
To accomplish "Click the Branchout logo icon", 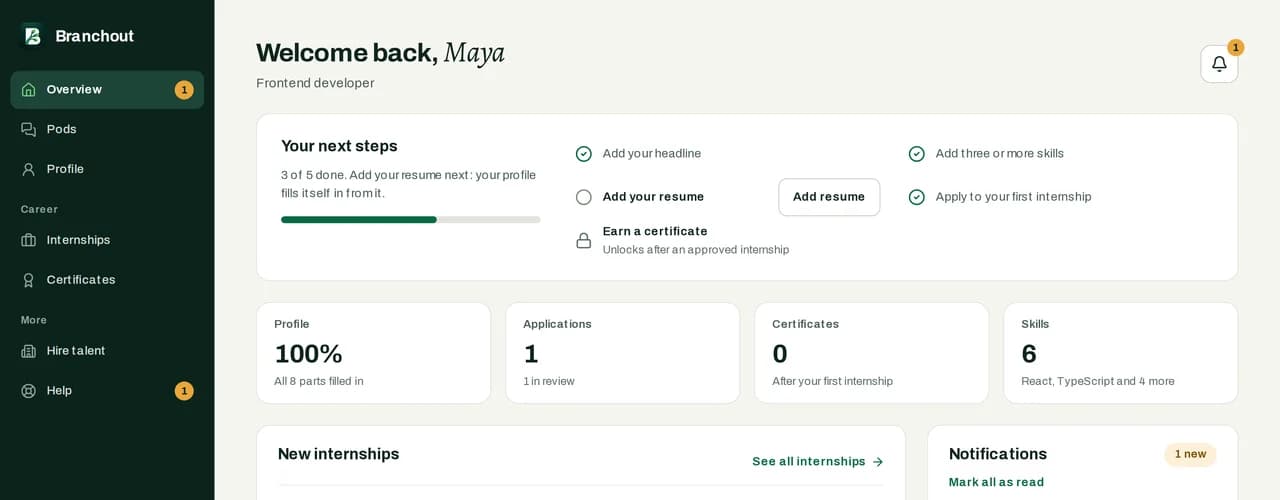I will click(32, 36).
